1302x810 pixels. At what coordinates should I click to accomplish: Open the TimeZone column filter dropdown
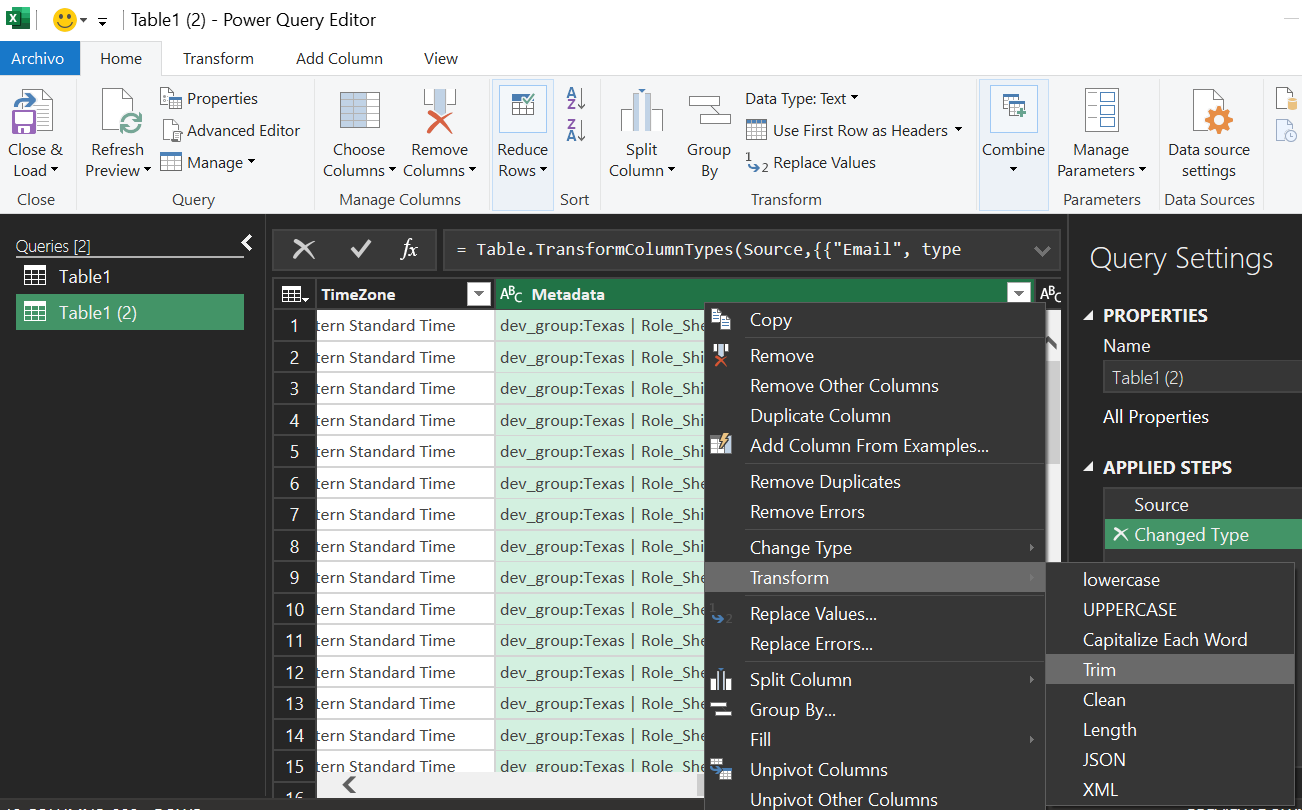coord(479,294)
